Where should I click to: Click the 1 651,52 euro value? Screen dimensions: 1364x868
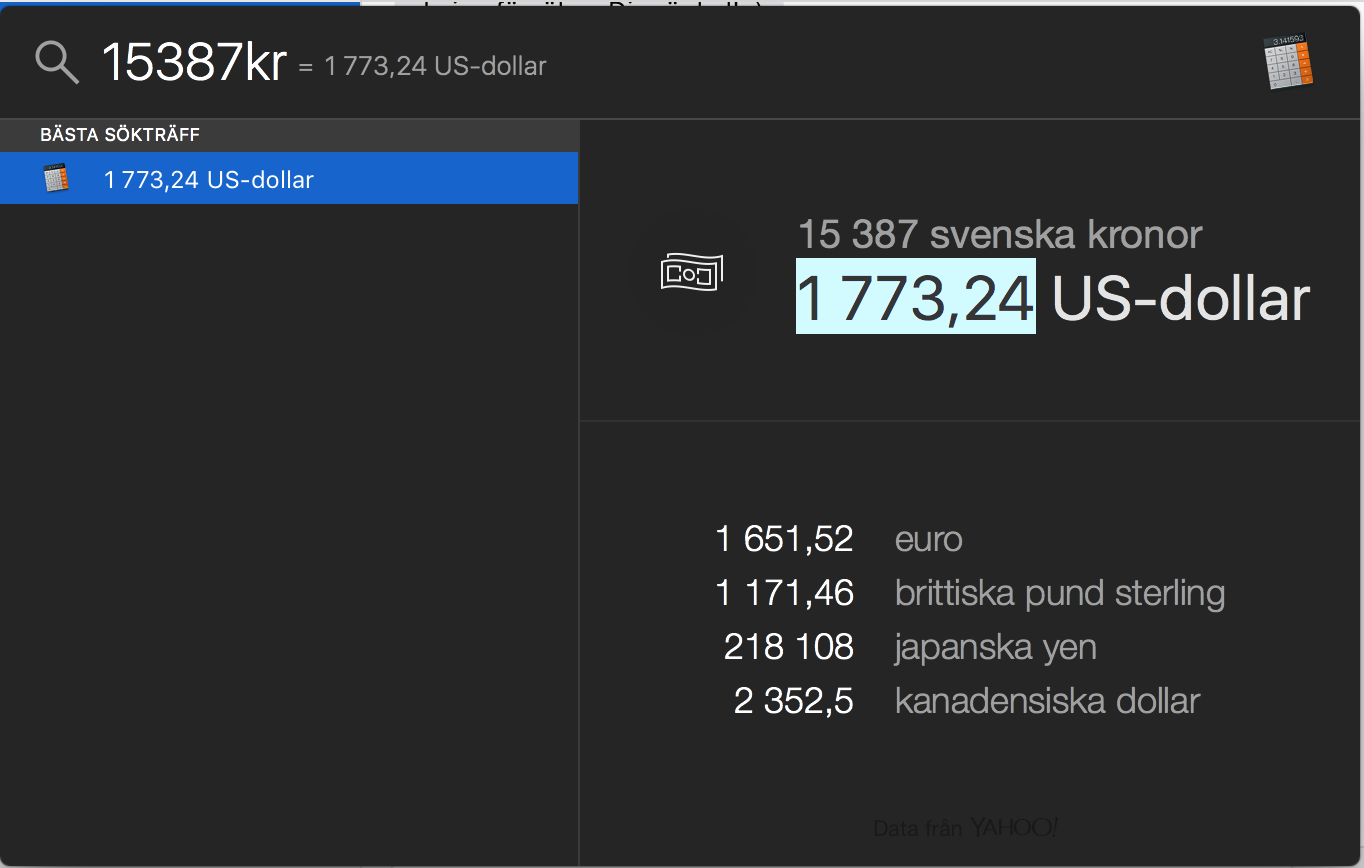pos(785,539)
